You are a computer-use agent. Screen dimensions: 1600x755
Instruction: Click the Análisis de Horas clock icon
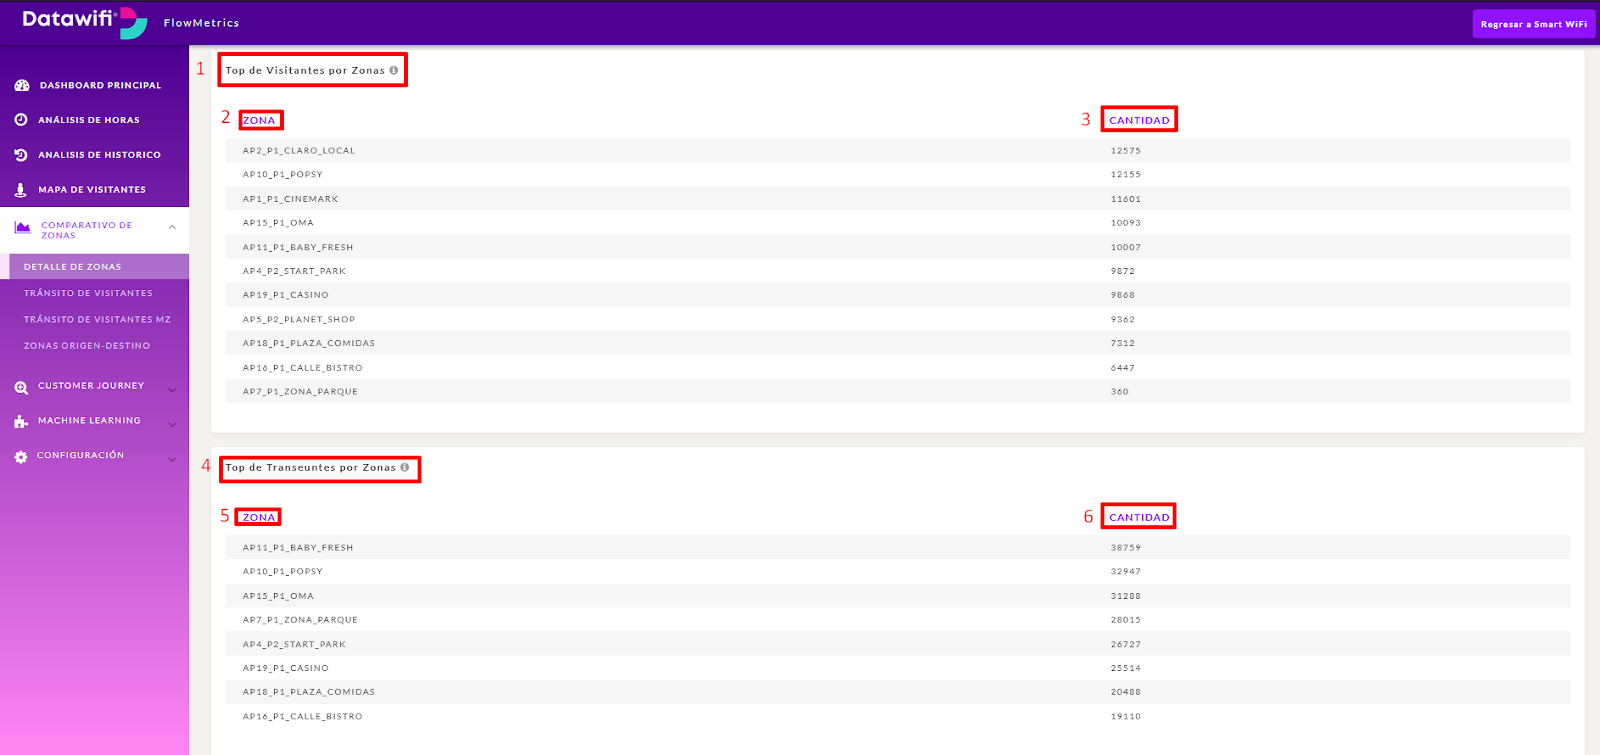tap(21, 120)
